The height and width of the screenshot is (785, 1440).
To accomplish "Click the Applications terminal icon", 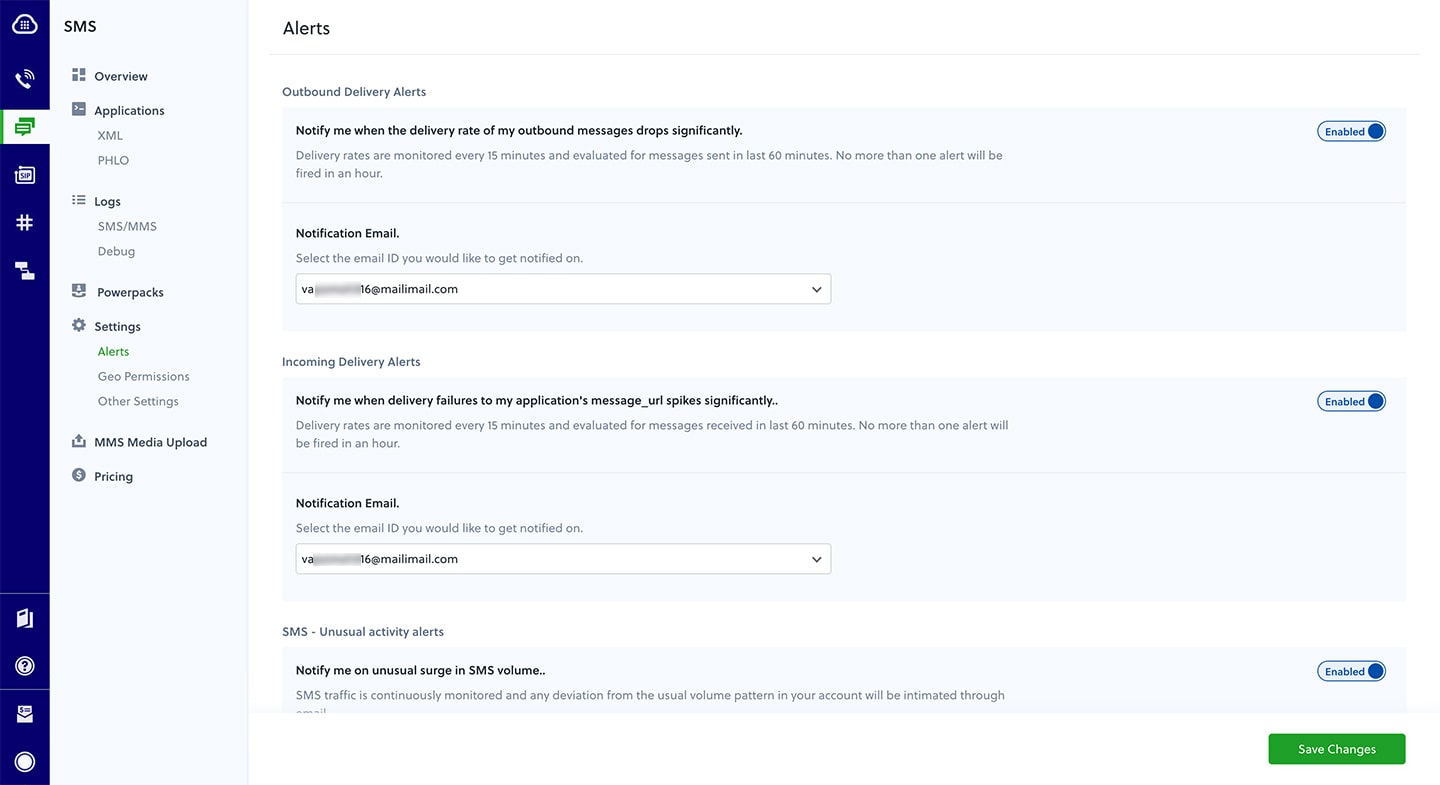I will point(79,109).
